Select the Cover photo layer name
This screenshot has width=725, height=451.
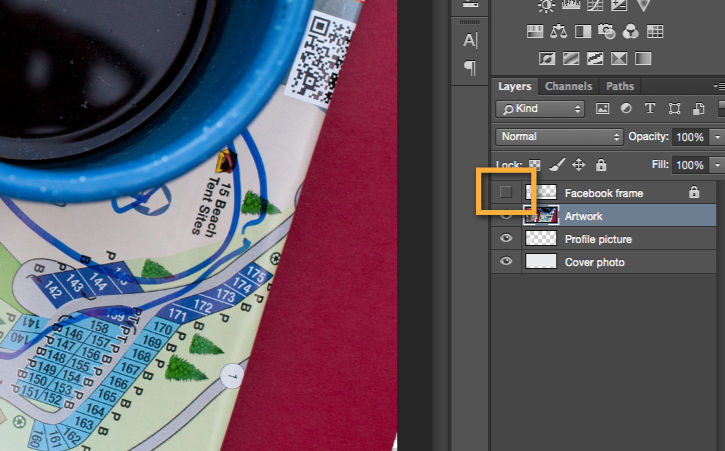[595, 263]
